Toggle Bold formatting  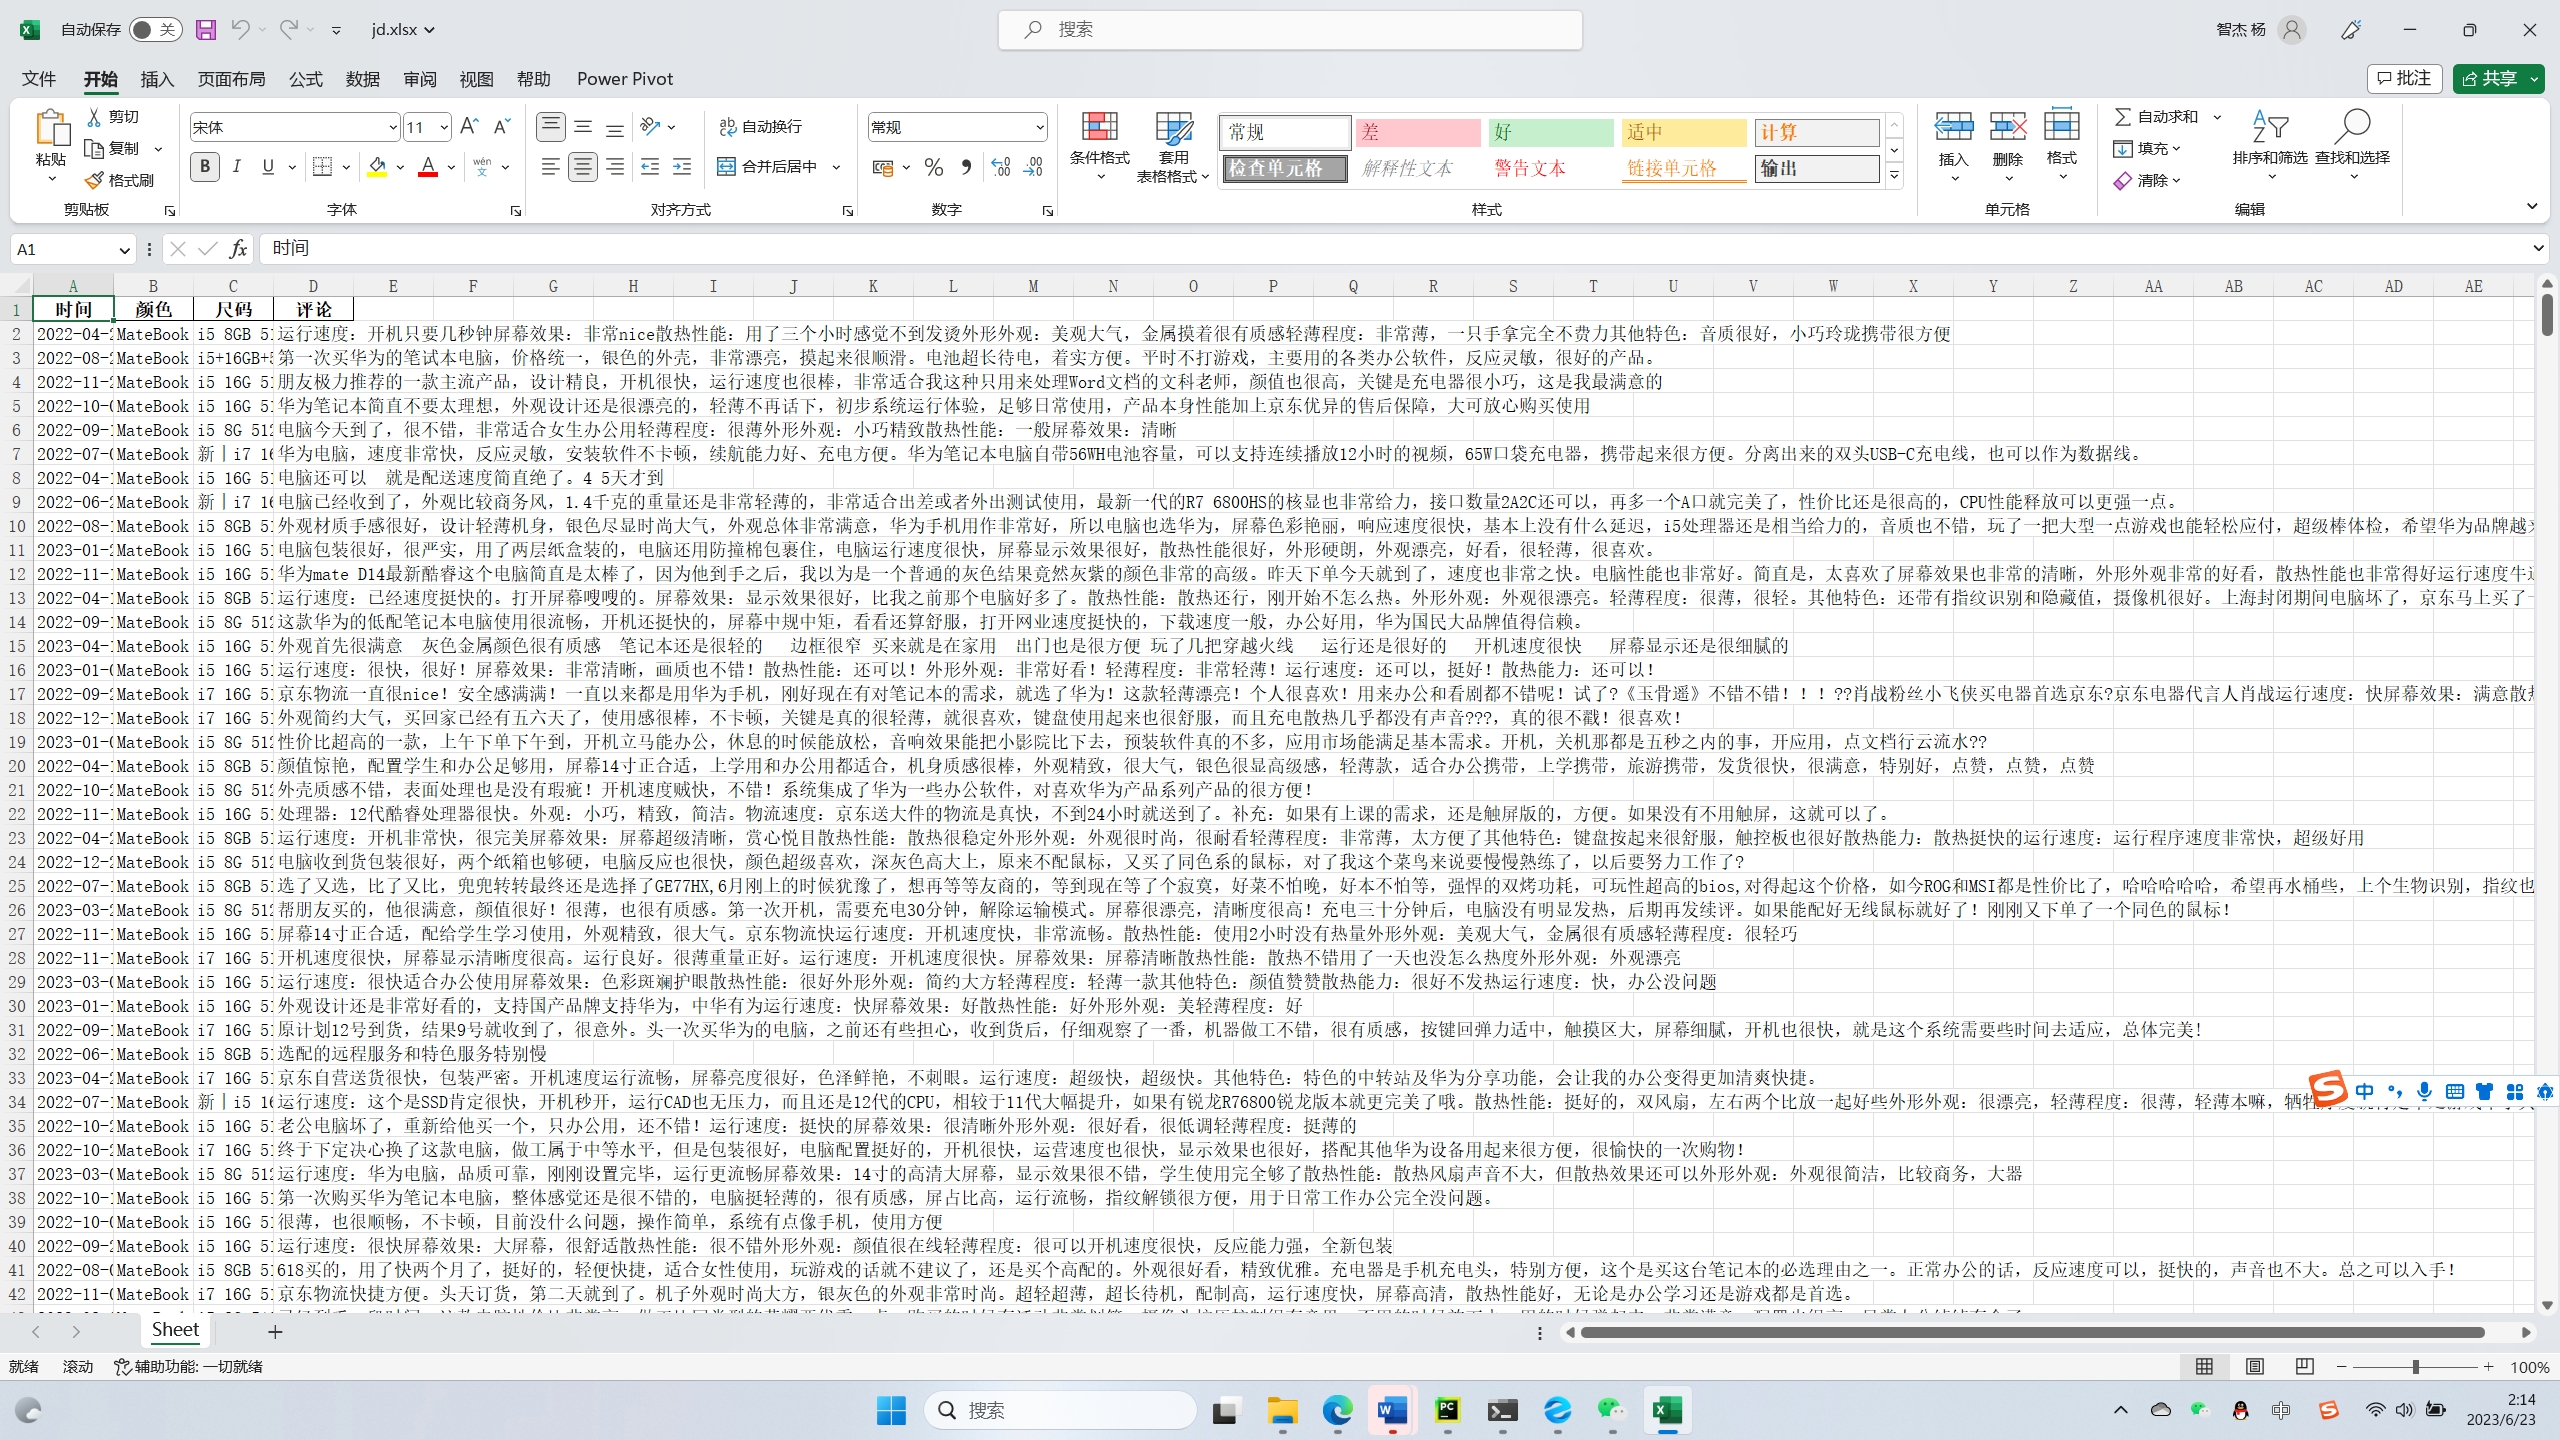click(205, 167)
